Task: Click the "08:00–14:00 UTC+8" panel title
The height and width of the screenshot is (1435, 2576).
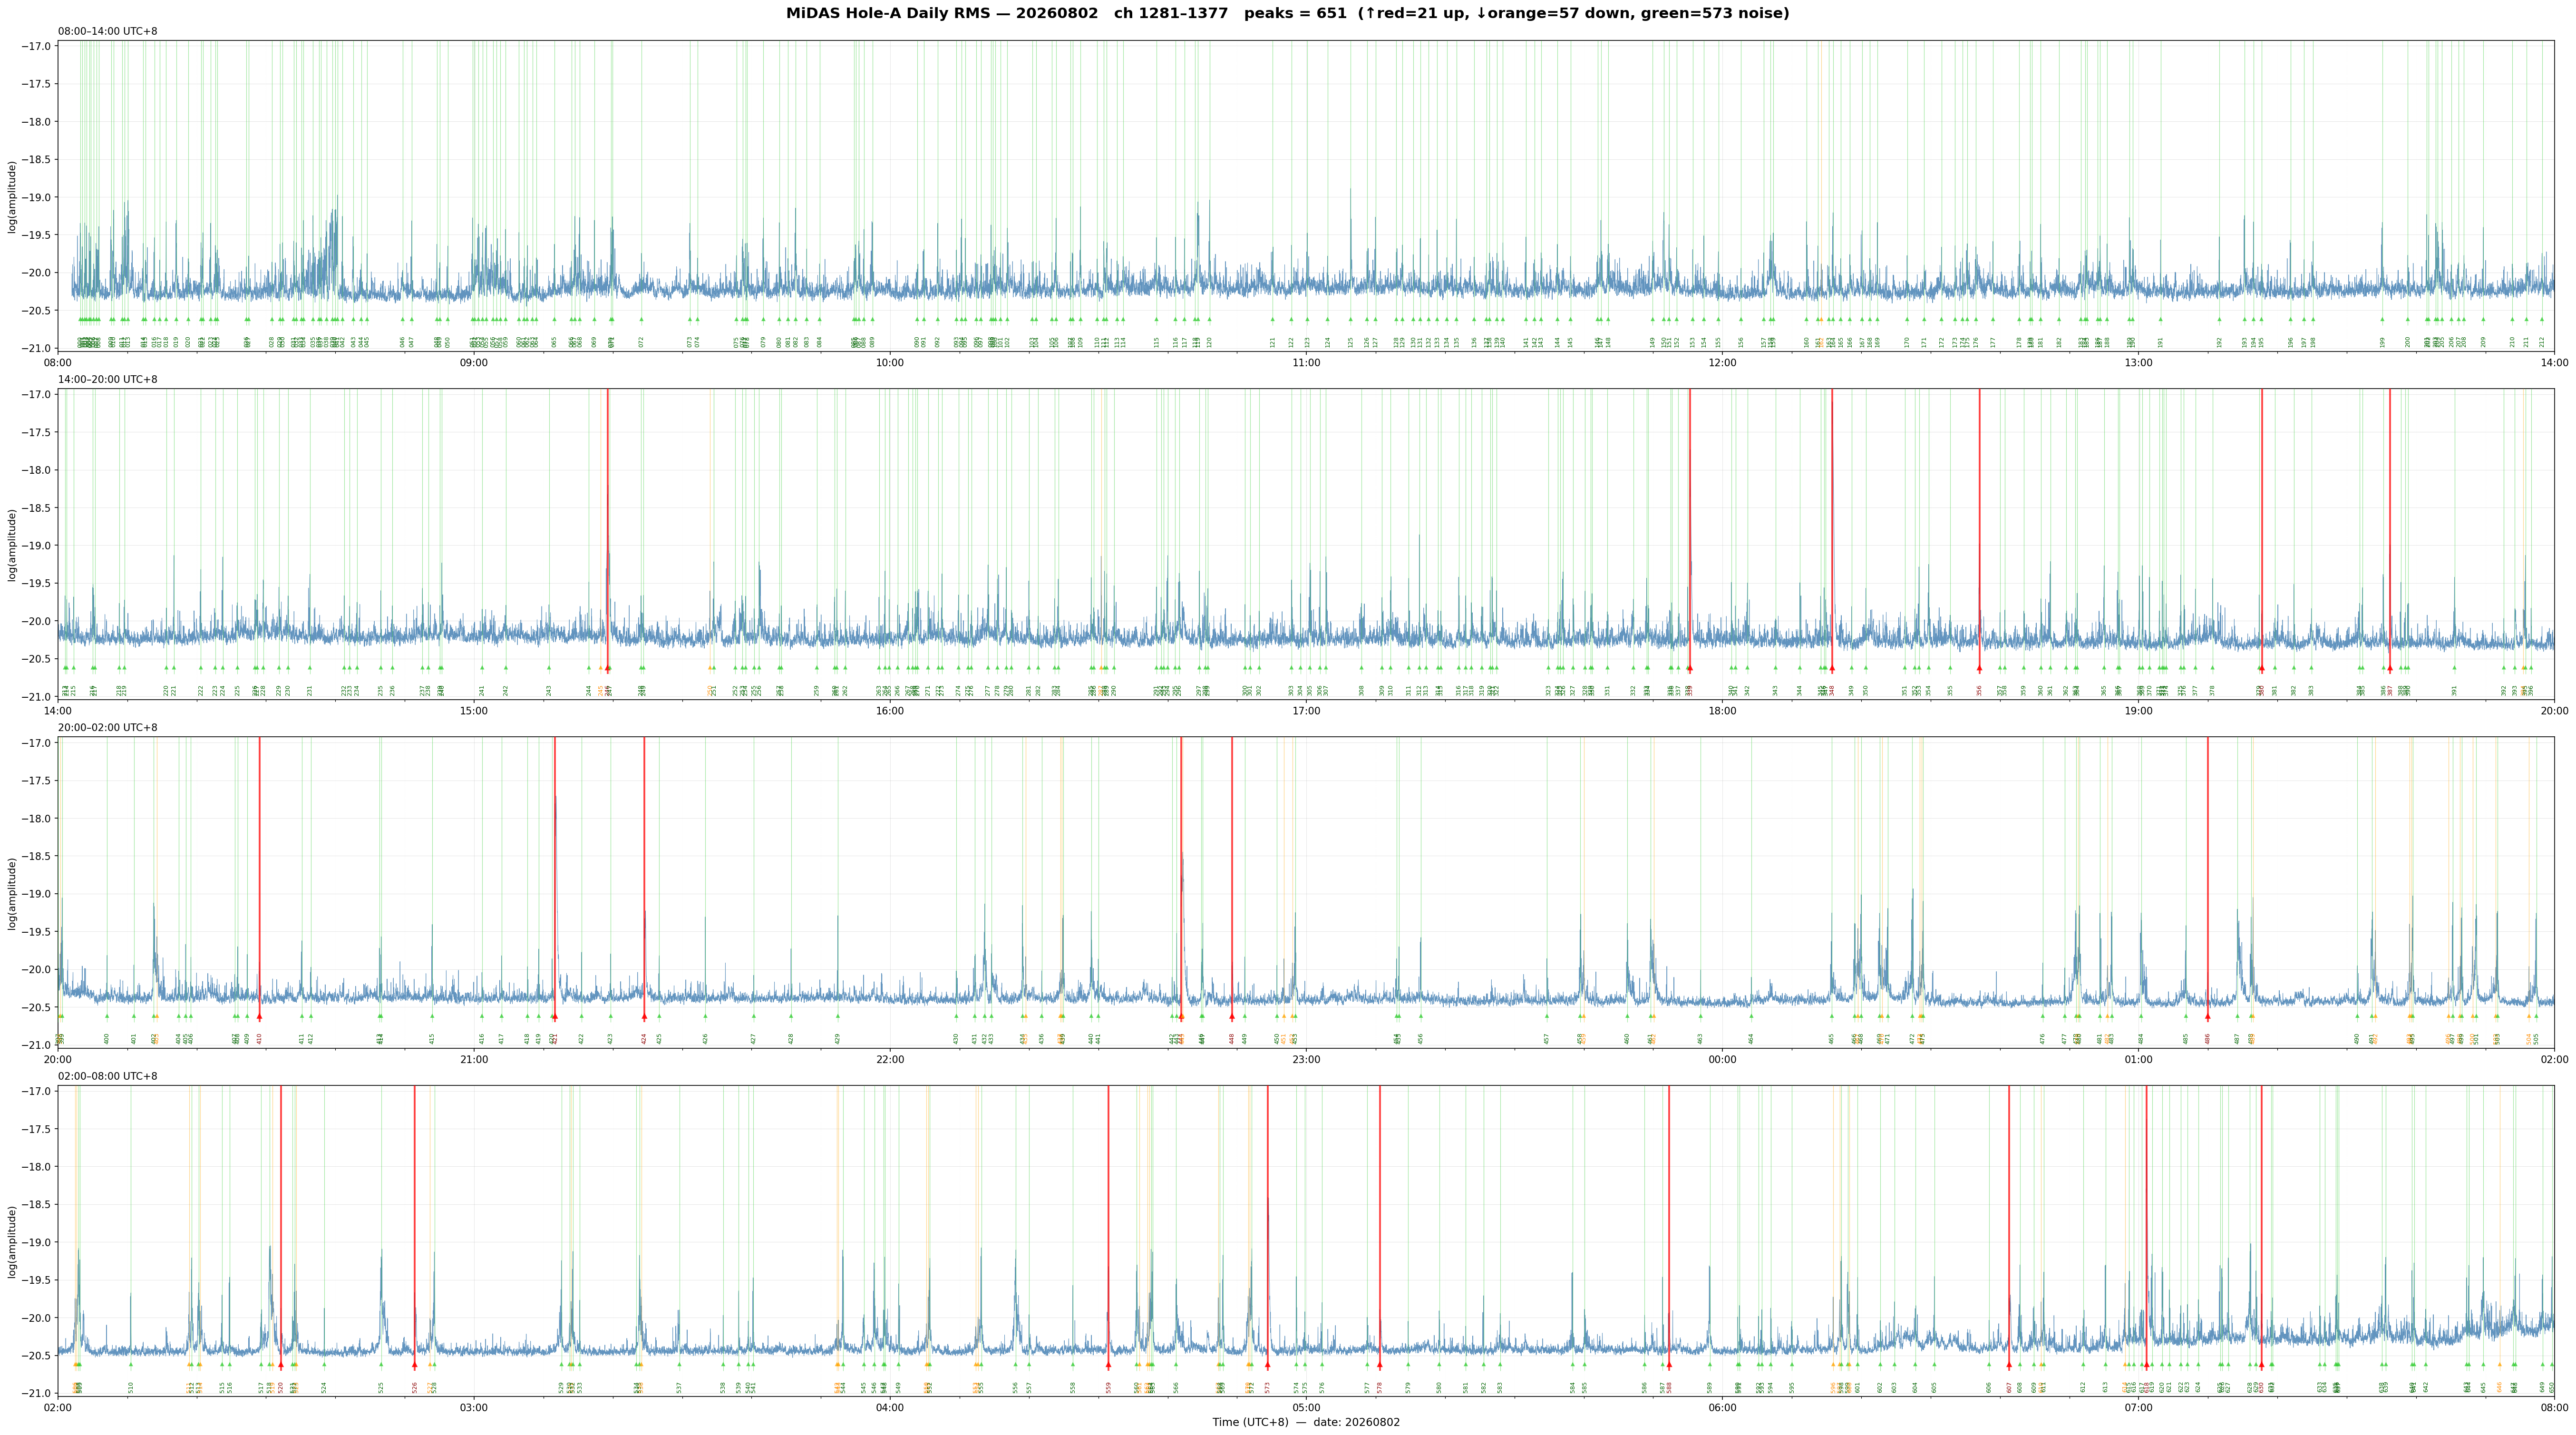Action: (108, 31)
